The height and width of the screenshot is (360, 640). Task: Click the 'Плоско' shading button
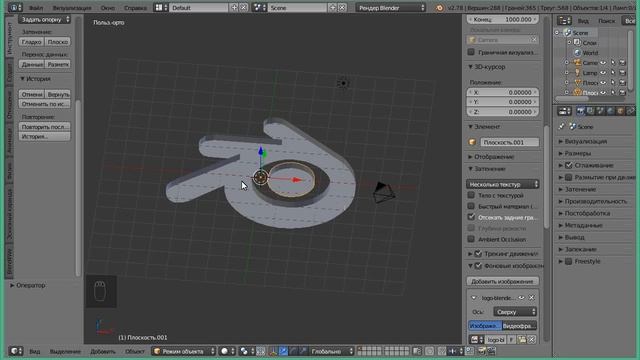(58, 42)
